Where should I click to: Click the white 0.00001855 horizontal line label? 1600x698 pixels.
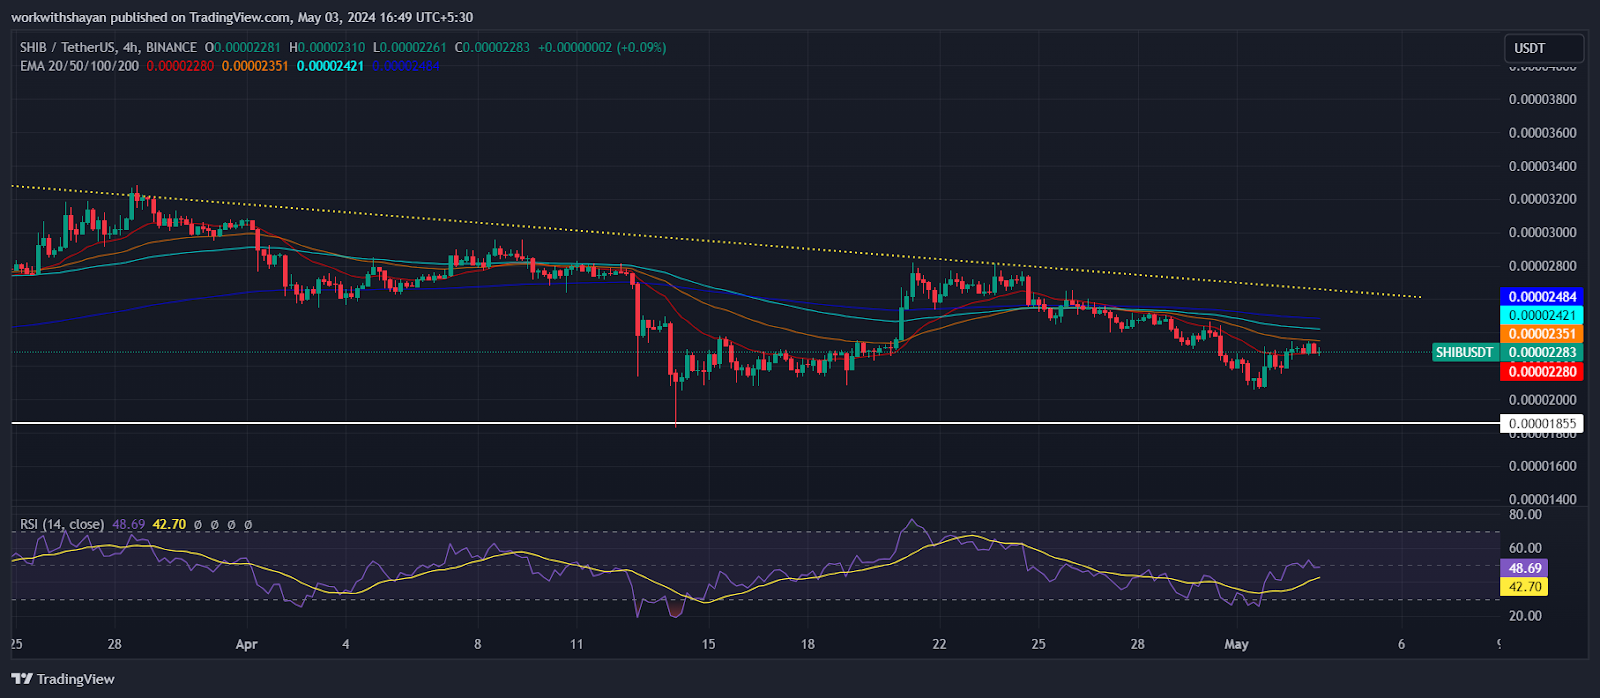point(1542,424)
